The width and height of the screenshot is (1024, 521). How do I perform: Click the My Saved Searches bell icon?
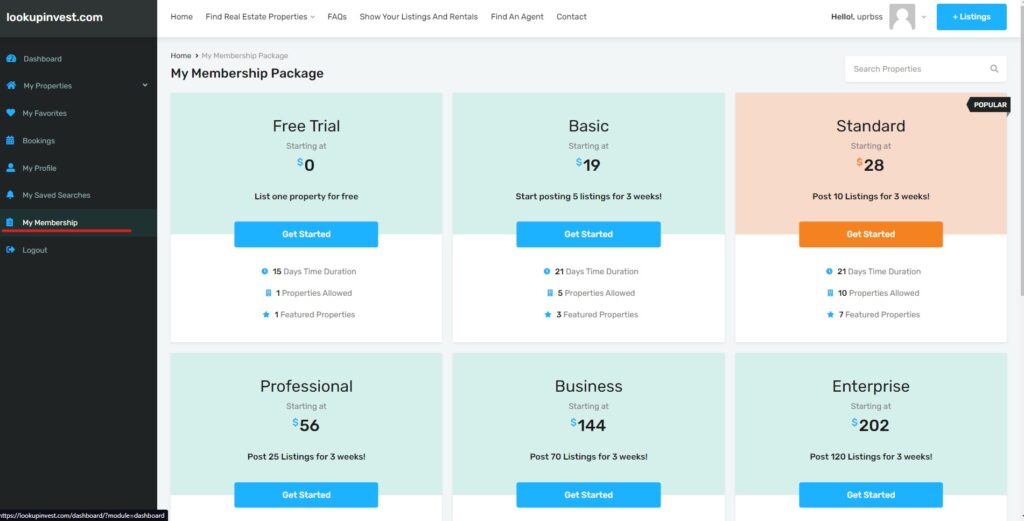click(x=10, y=195)
